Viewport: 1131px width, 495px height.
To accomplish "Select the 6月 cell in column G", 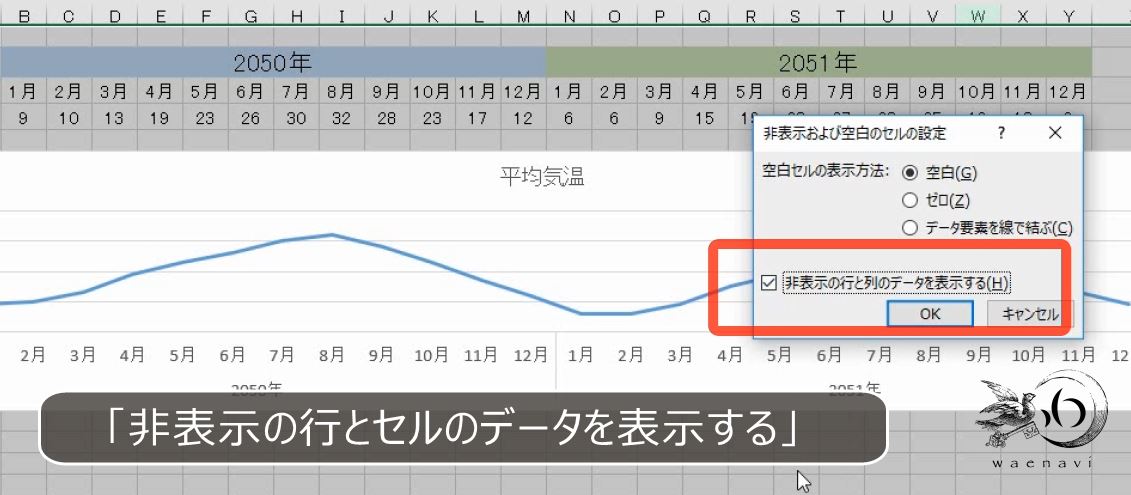I will [x=250, y=92].
